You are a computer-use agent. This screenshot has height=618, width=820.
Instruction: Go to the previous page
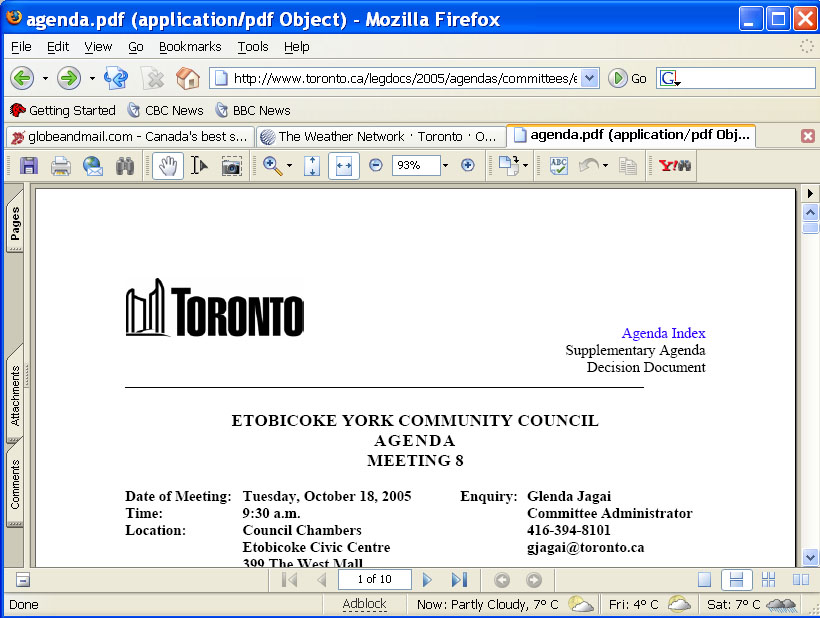[x=322, y=579]
